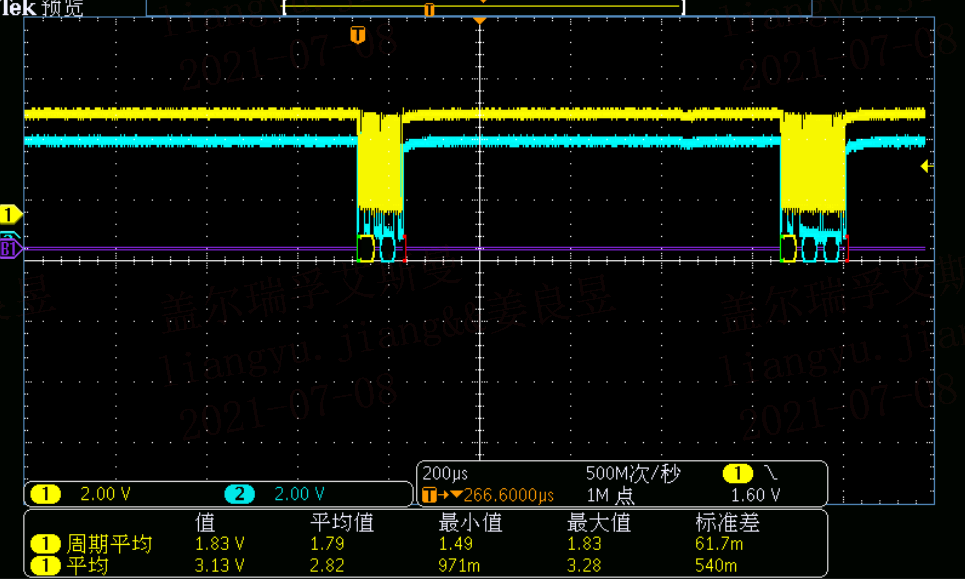Click the 1M 点 record length readout
The width and height of the screenshot is (965, 580).
610,496
